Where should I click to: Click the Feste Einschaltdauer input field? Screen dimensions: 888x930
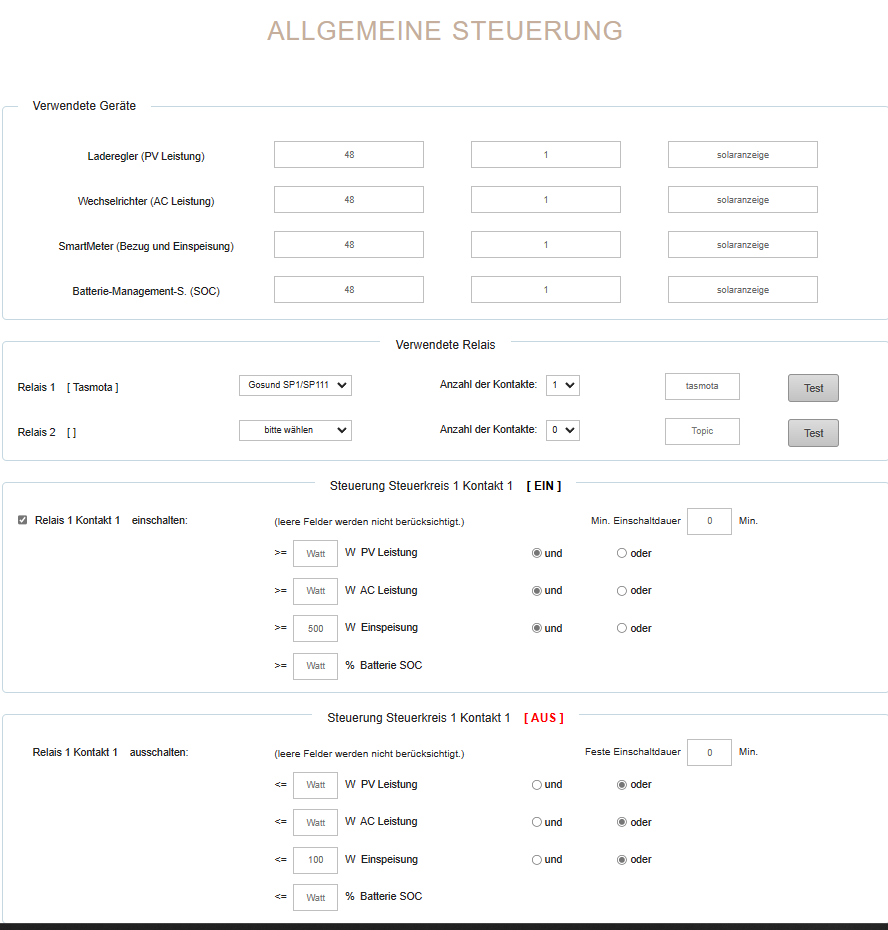click(709, 752)
